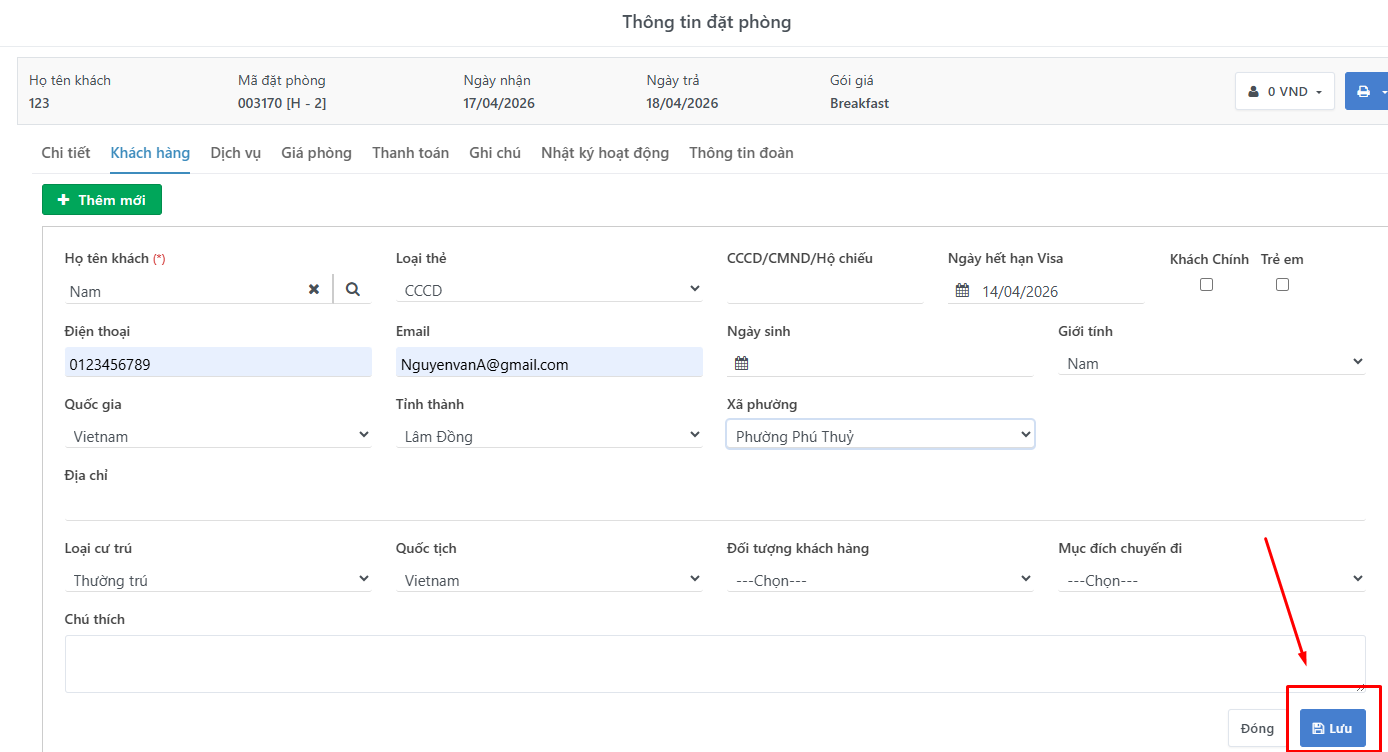Switch to the Ghi chú tab

click(x=495, y=153)
